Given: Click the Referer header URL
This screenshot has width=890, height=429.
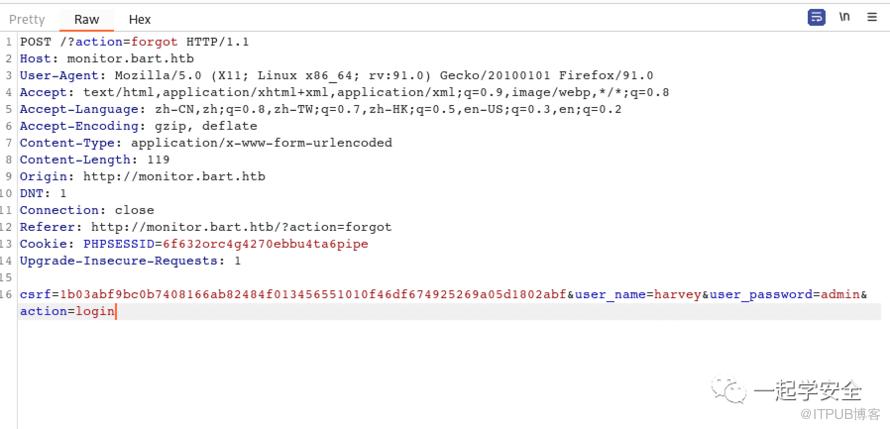Looking at the screenshot, I should [x=241, y=227].
